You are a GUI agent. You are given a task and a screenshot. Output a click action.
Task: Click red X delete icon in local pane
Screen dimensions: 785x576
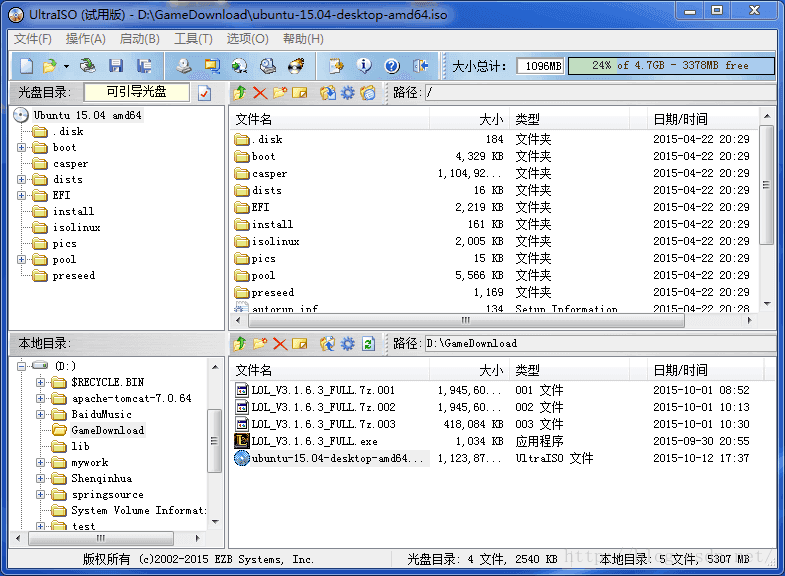(280, 344)
